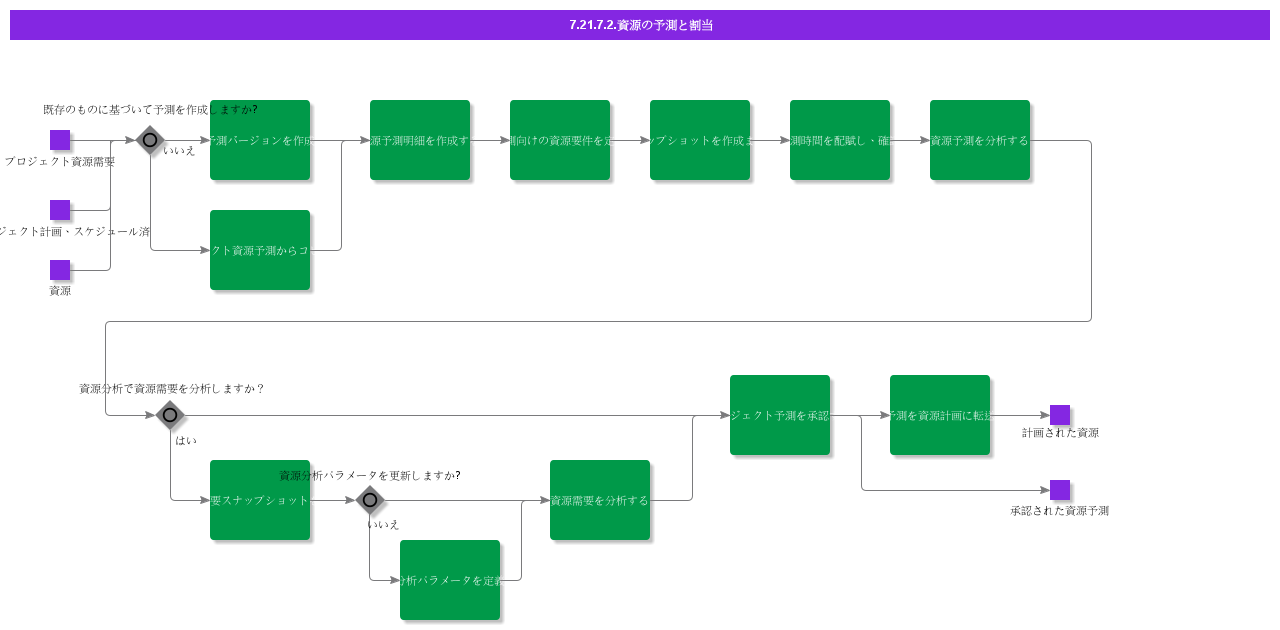The width and height of the screenshot is (1280, 630).
Task: Select the purple square above '資源'
Action: (60, 270)
